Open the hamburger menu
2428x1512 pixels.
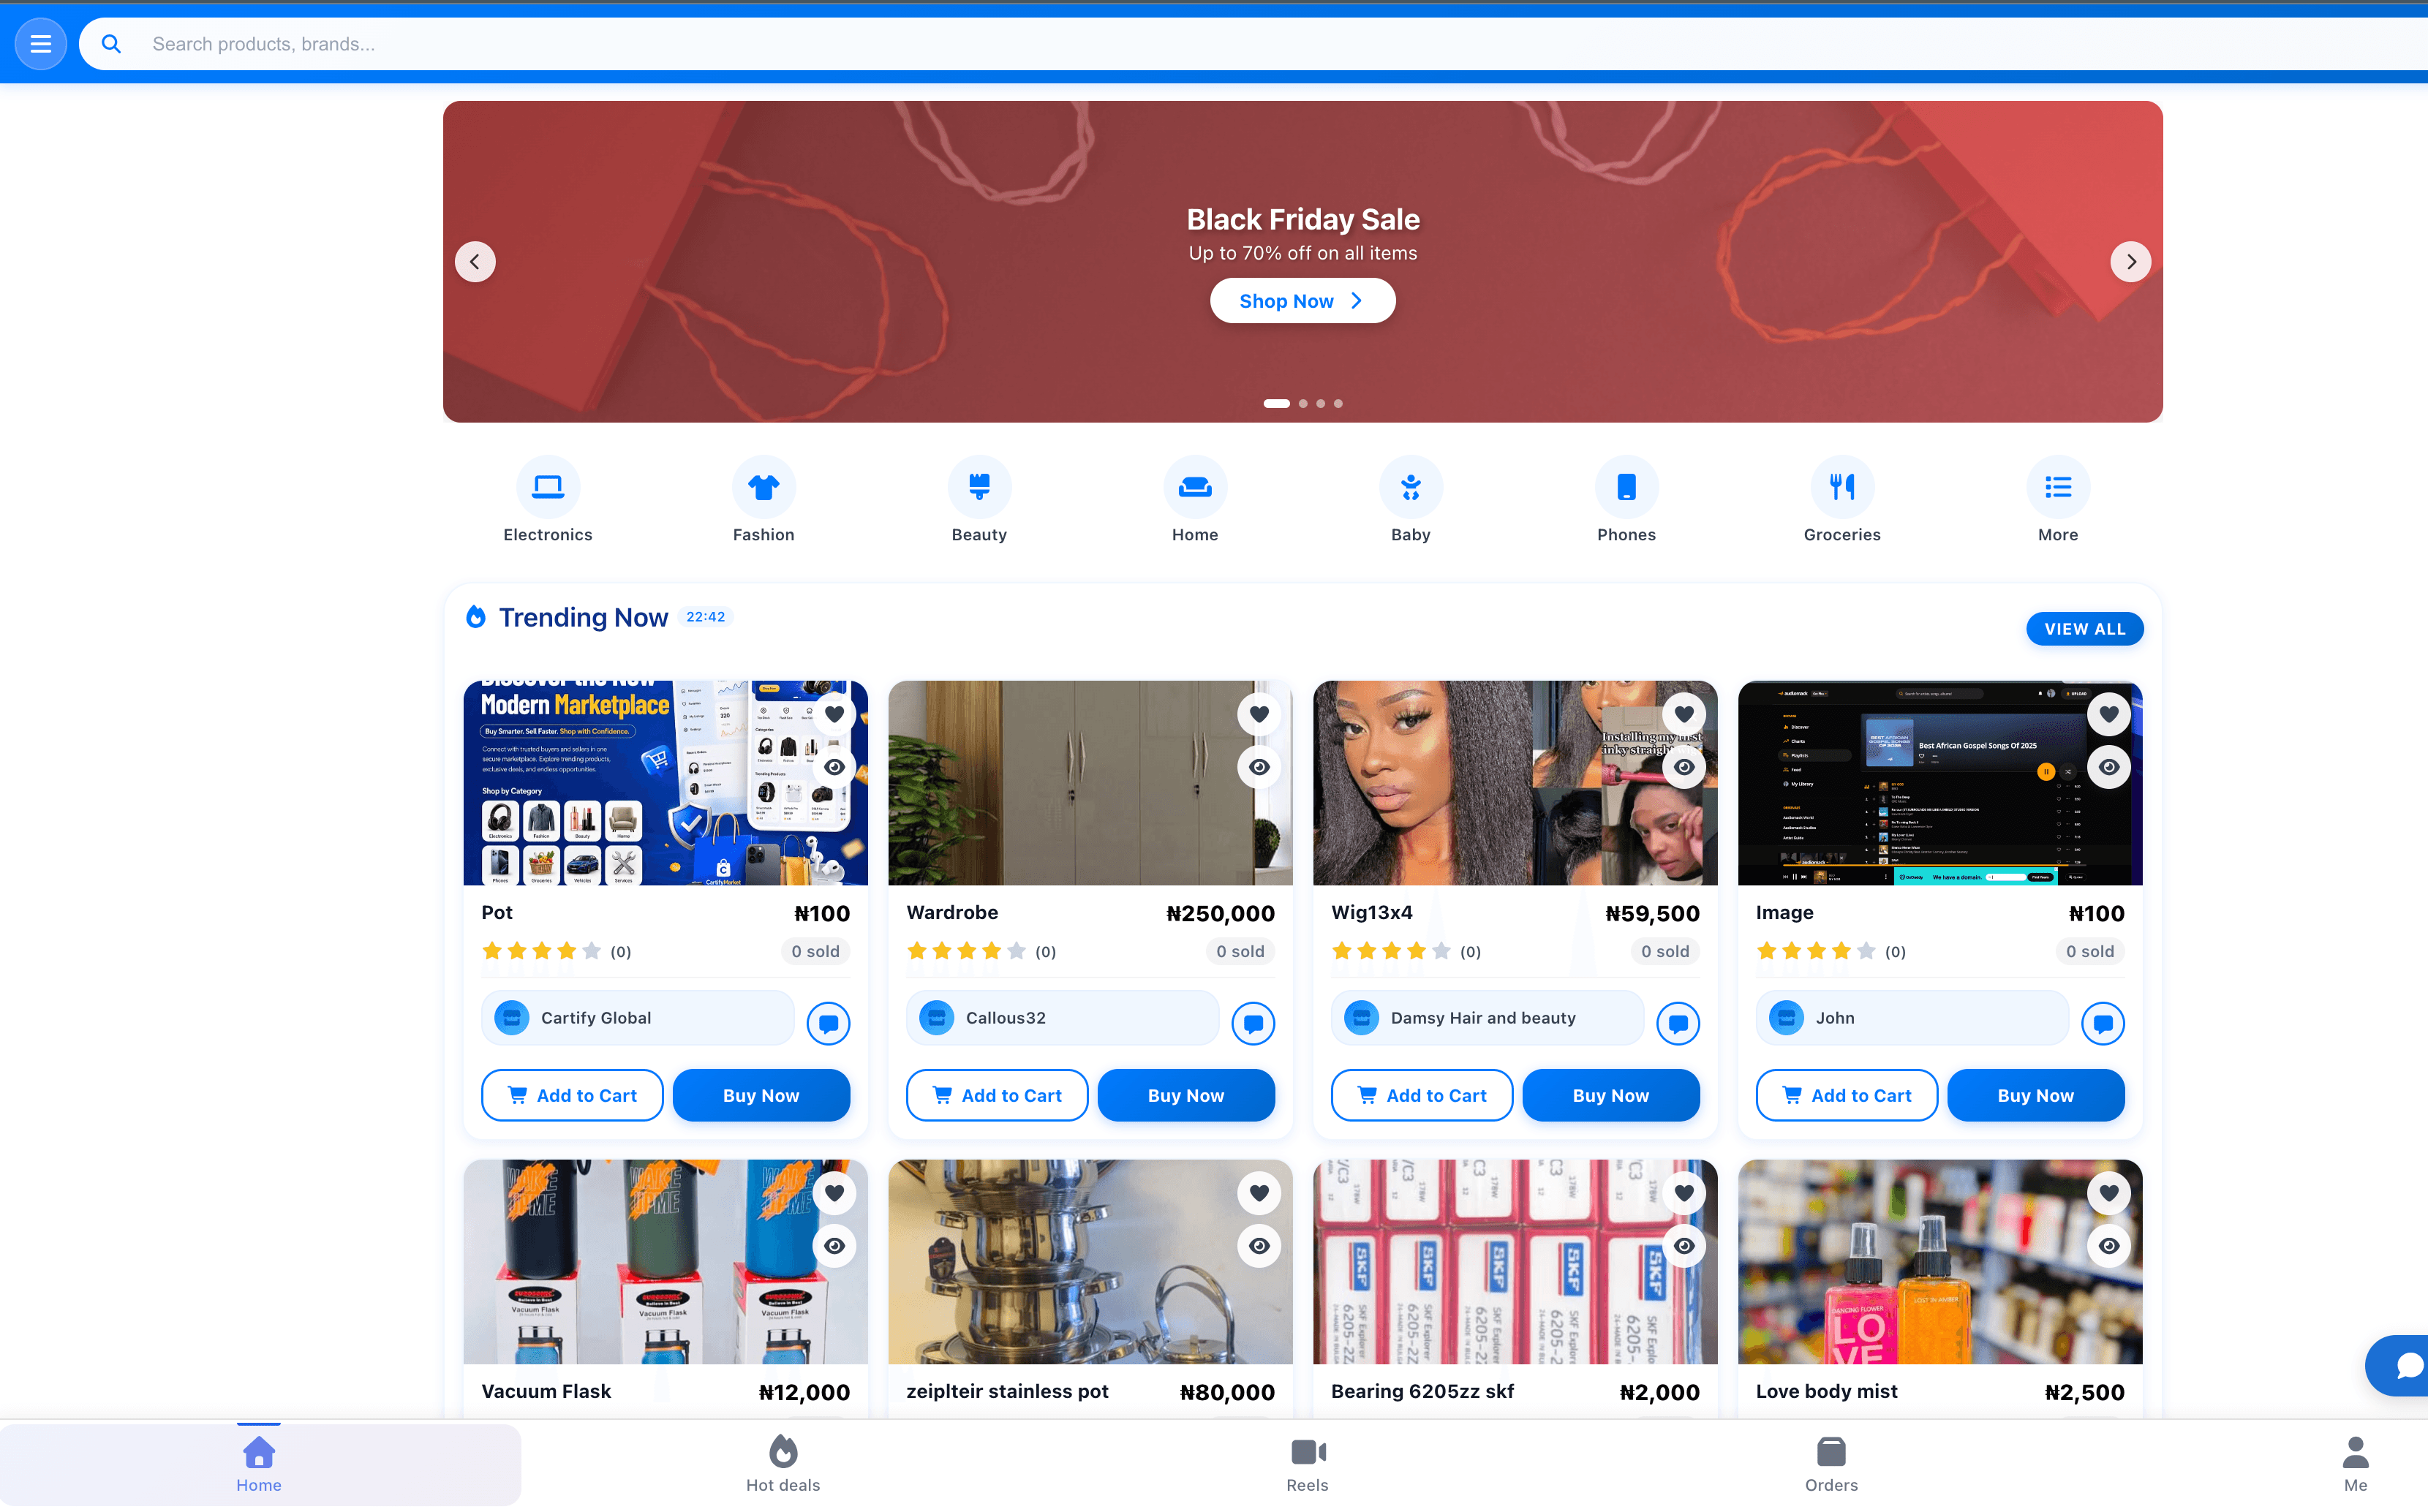click(x=41, y=44)
